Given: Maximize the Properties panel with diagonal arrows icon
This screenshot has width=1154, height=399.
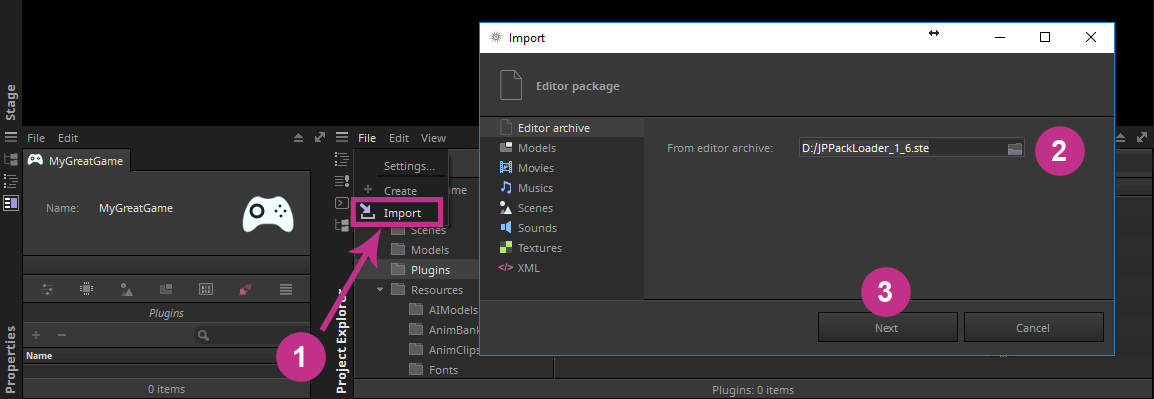Looking at the screenshot, I should [319, 138].
